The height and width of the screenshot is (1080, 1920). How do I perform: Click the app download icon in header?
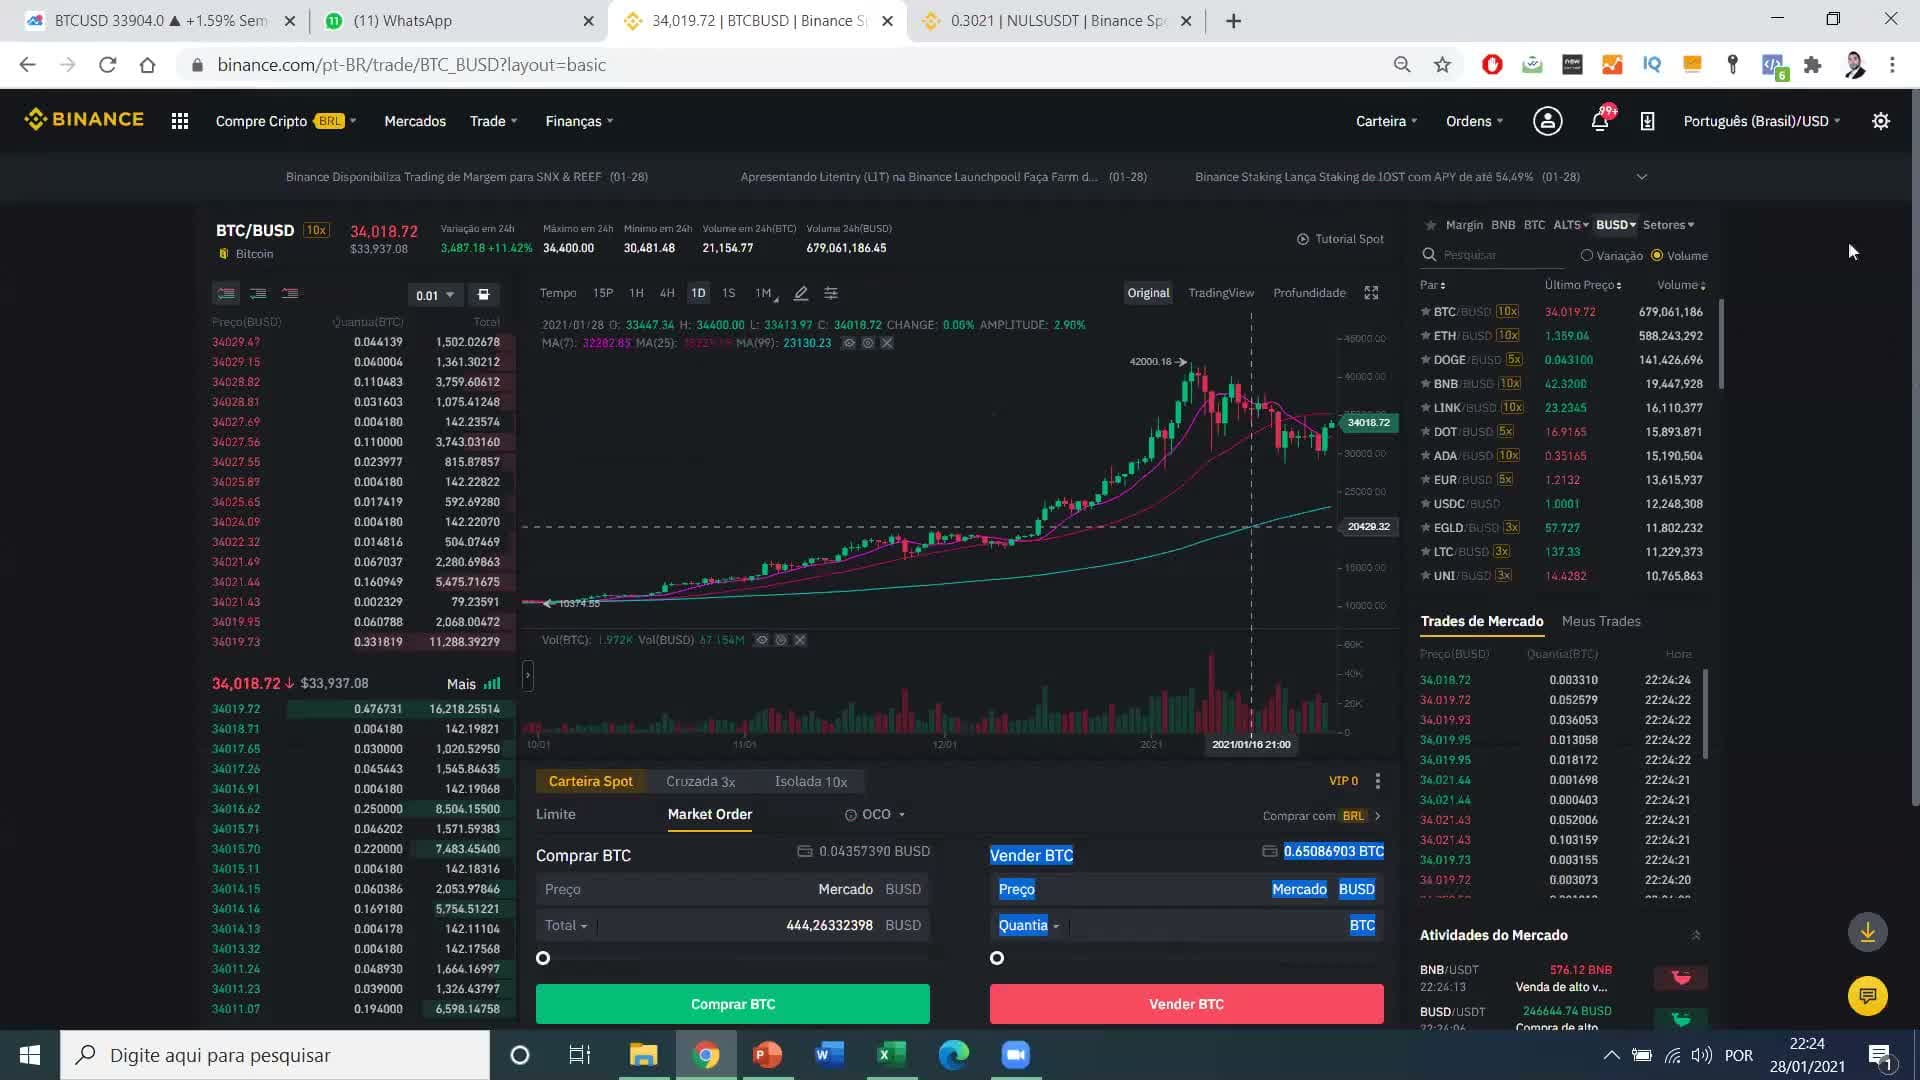(1647, 121)
